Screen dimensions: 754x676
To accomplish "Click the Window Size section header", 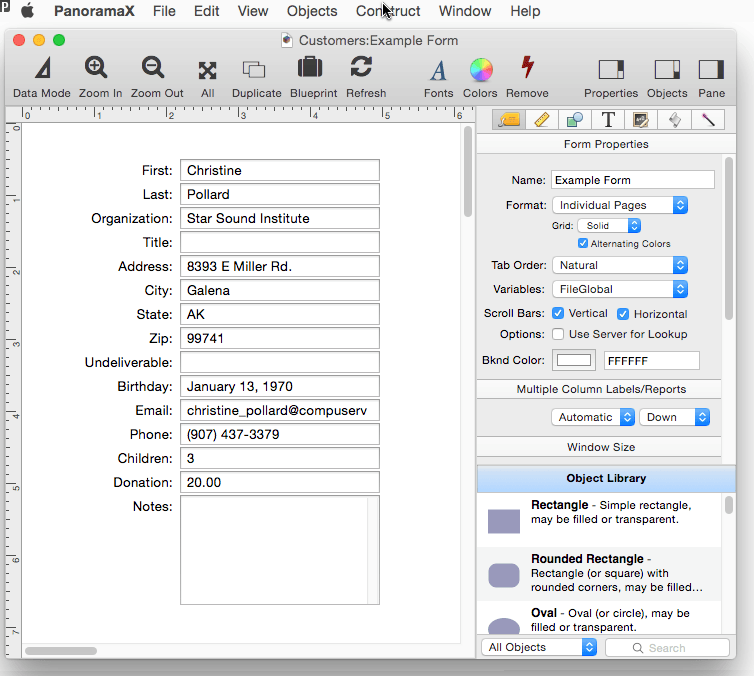I will tap(599, 447).
